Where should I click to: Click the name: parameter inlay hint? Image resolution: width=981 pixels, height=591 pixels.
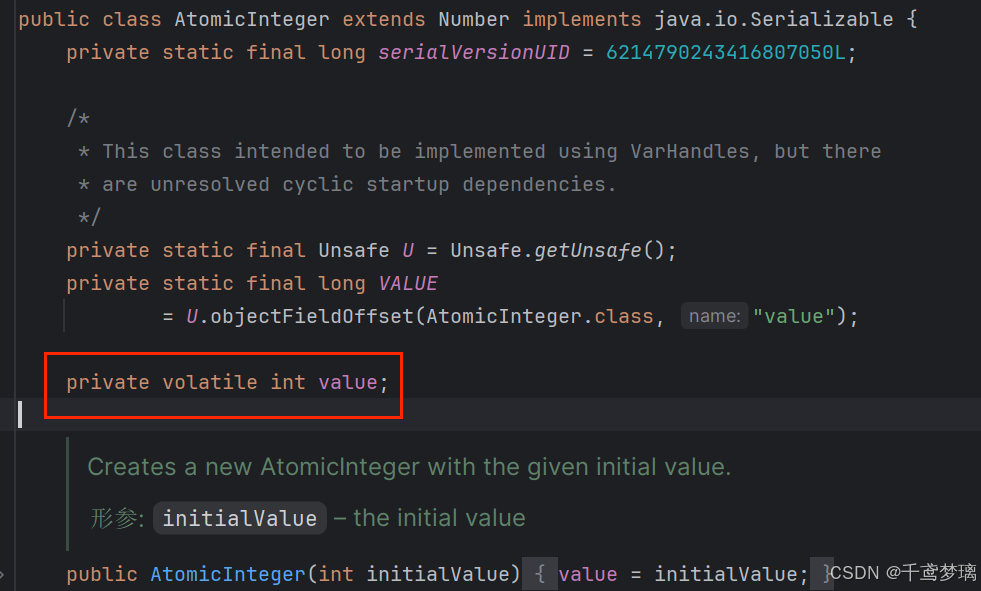[x=714, y=316]
